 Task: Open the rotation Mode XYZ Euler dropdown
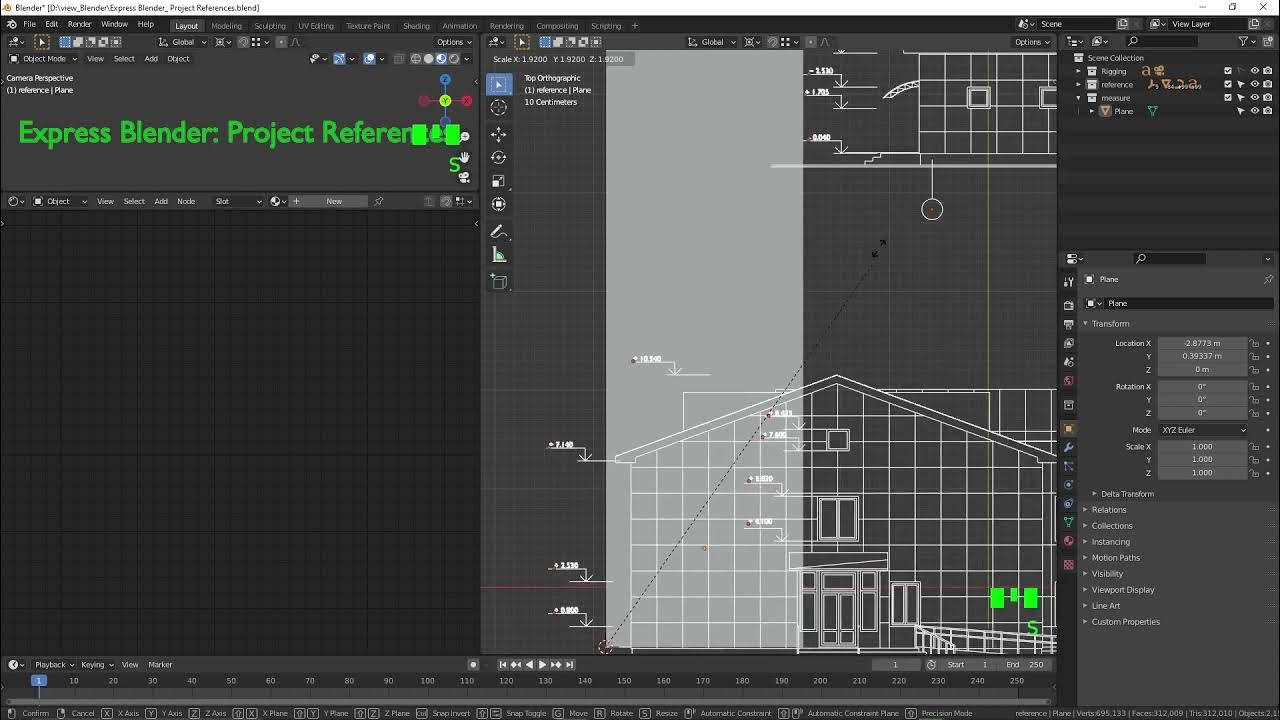[1203, 430]
